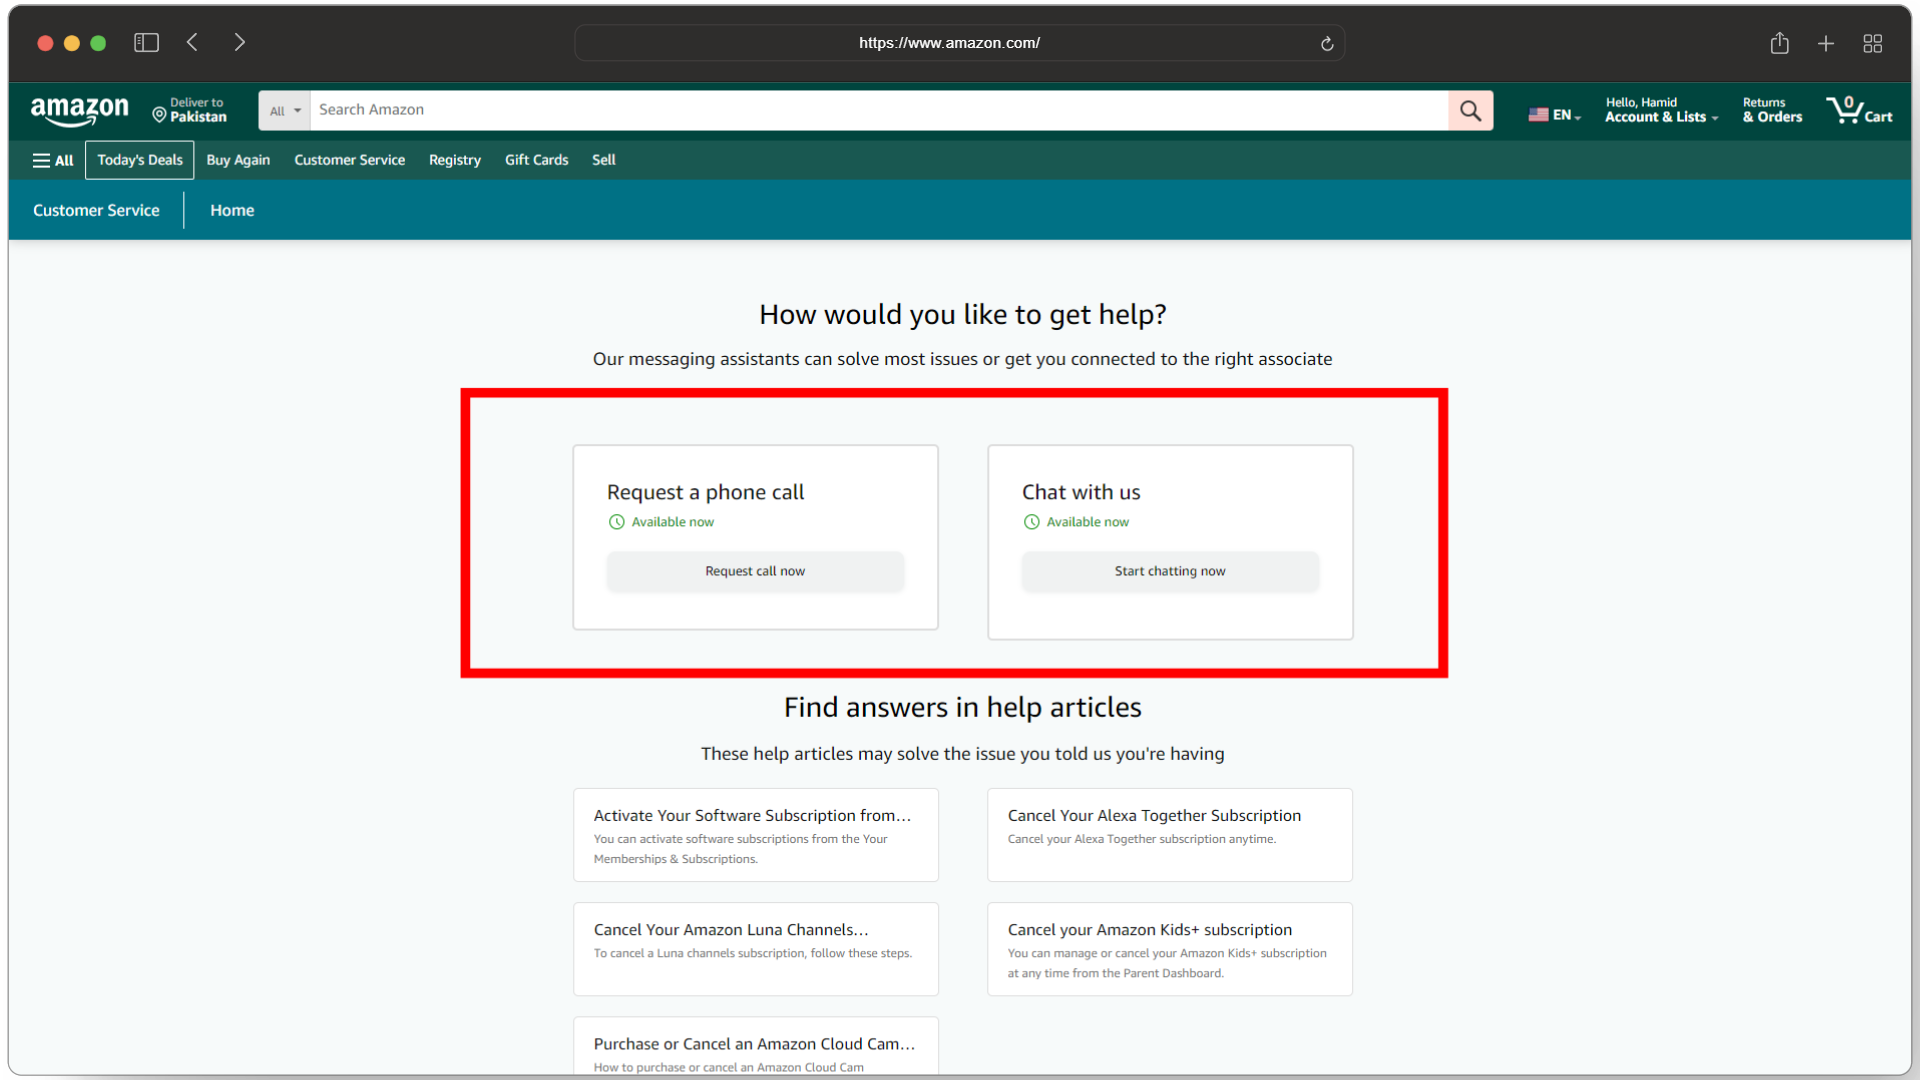This screenshot has width=1920, height=1080.
Task: Click the search magnifier button
Action: click(x=1470, y=111)
